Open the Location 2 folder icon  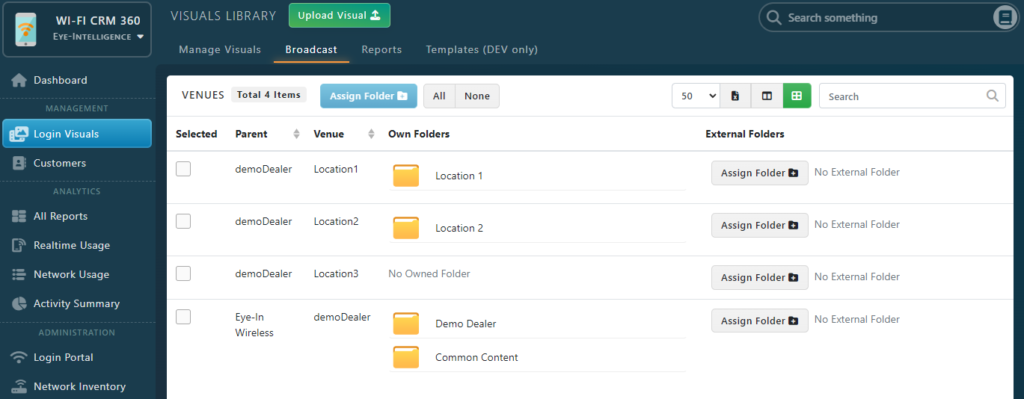406,228
